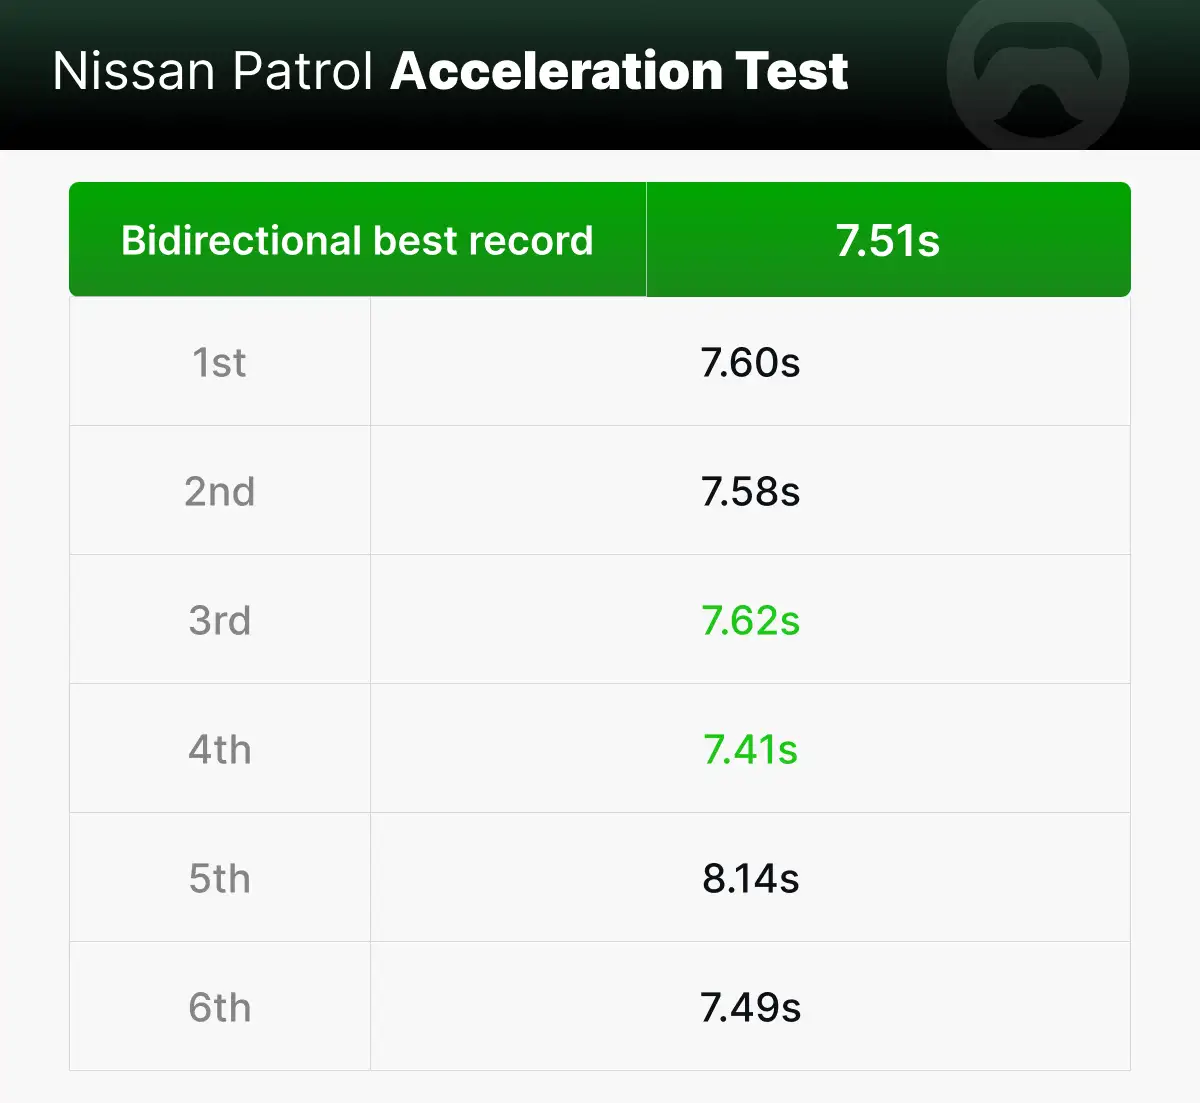
Task: Click the 3rd run row label
Action: click(x=219, y=621)
